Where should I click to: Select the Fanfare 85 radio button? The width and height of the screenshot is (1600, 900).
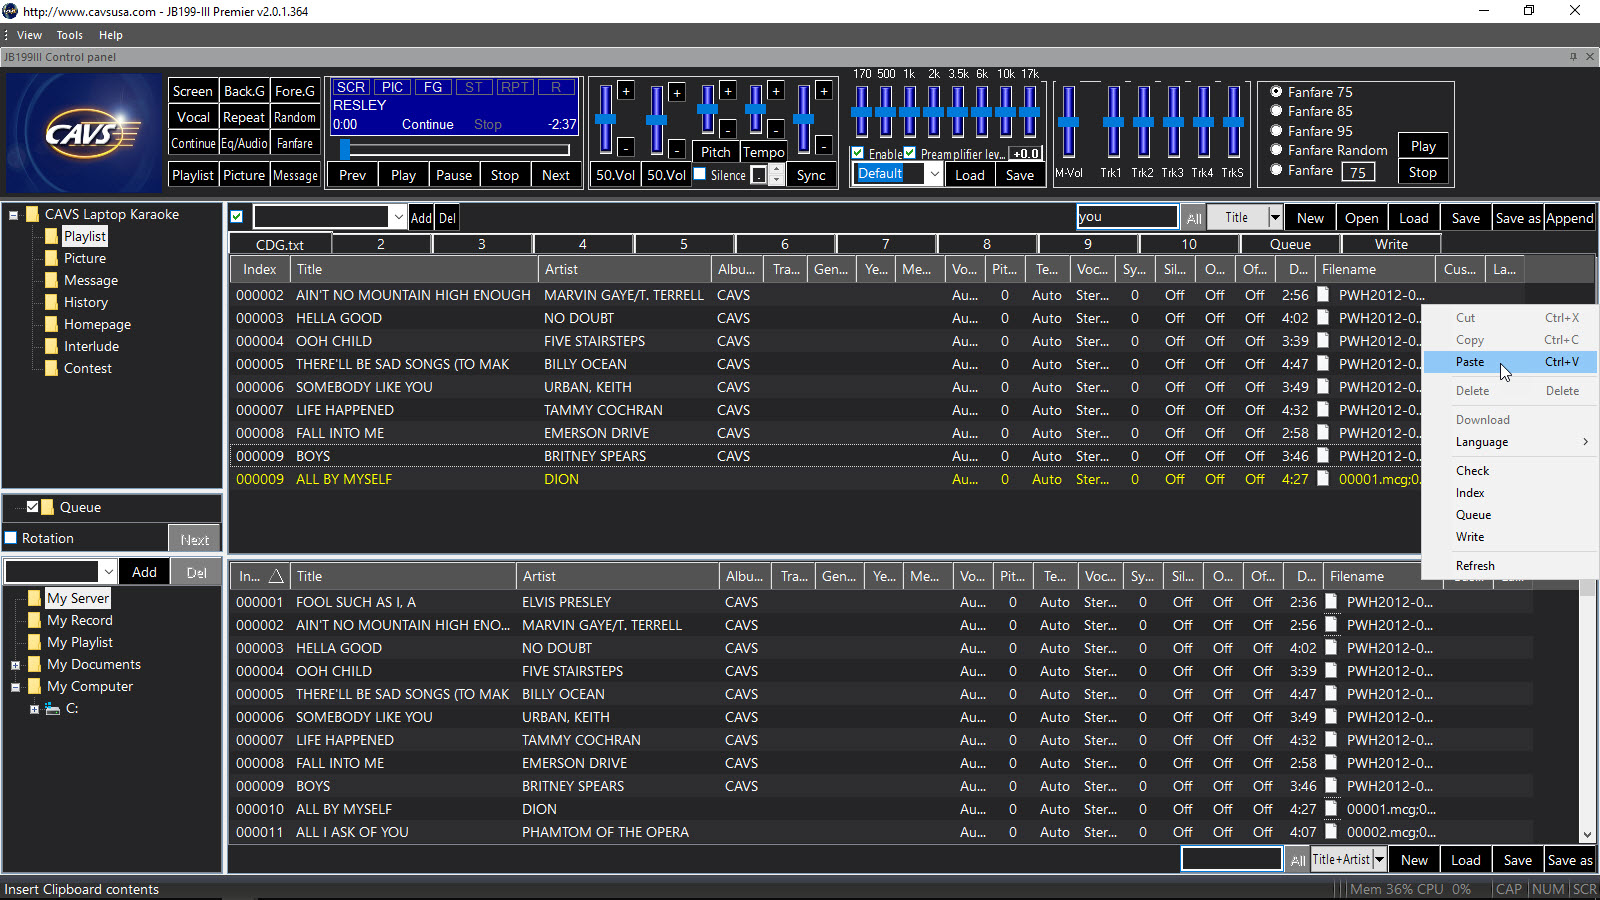[1276, 111]
